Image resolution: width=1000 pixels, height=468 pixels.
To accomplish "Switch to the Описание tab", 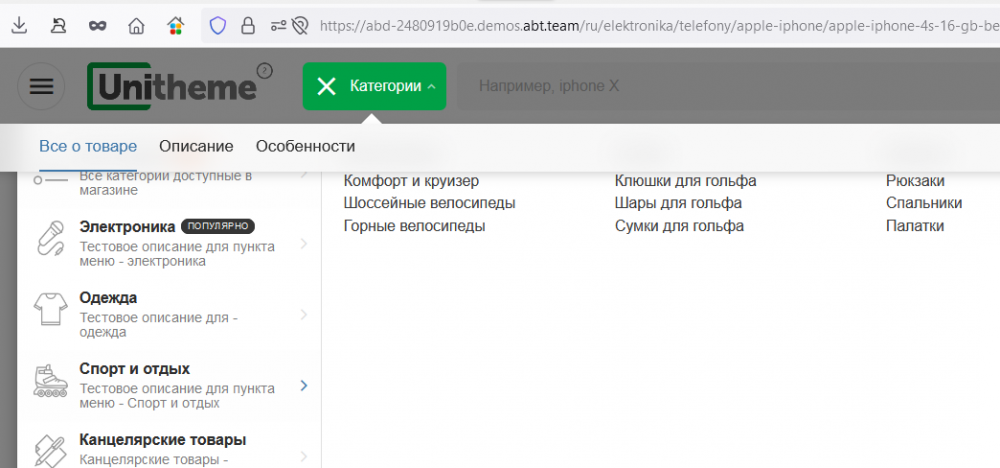I will (196, 146).
